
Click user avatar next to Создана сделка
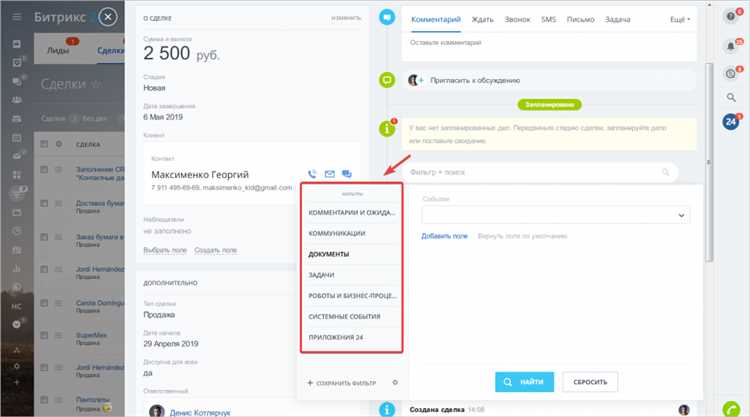[x=684, y=409]
